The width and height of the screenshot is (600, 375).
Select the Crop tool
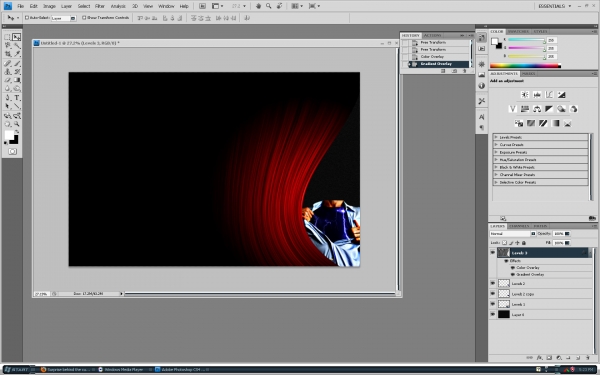tap(7, 54)
